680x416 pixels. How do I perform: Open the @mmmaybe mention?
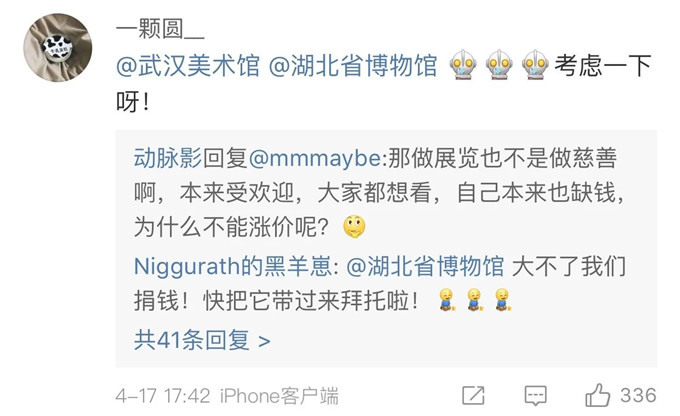pyautogui.click(x=315, y=158)
